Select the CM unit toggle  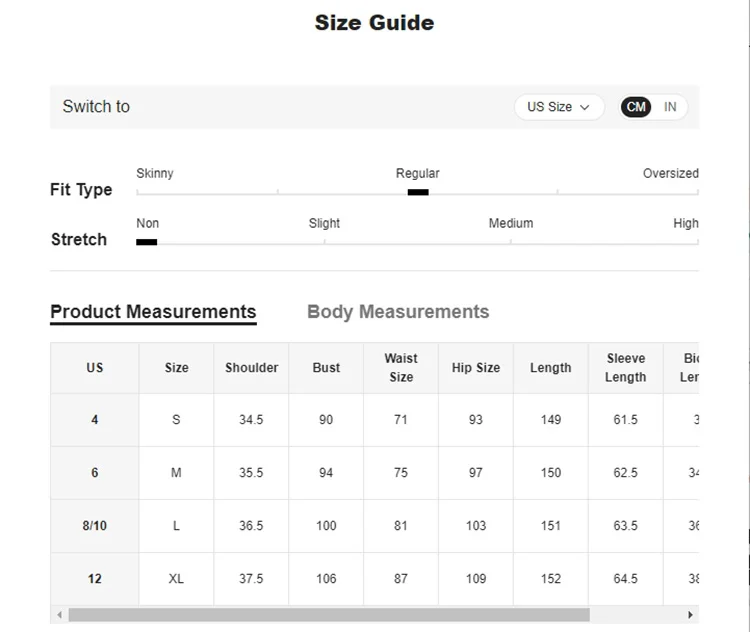pyautogui.click(x=636, y=107)
